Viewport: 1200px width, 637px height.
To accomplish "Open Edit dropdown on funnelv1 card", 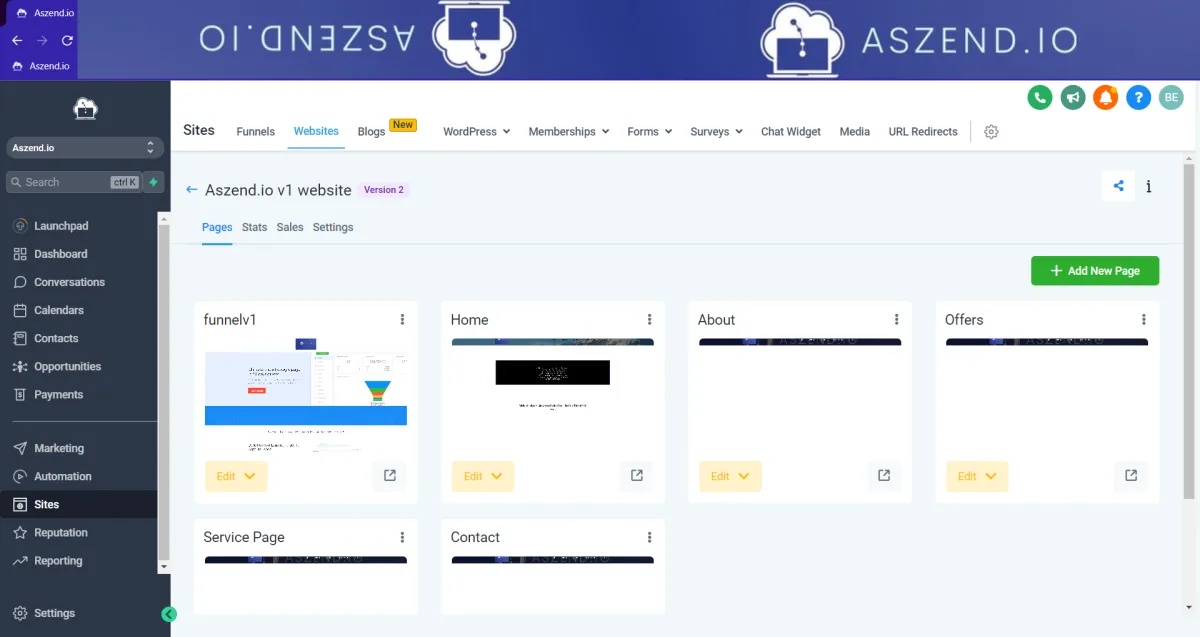I will [236, 476].
